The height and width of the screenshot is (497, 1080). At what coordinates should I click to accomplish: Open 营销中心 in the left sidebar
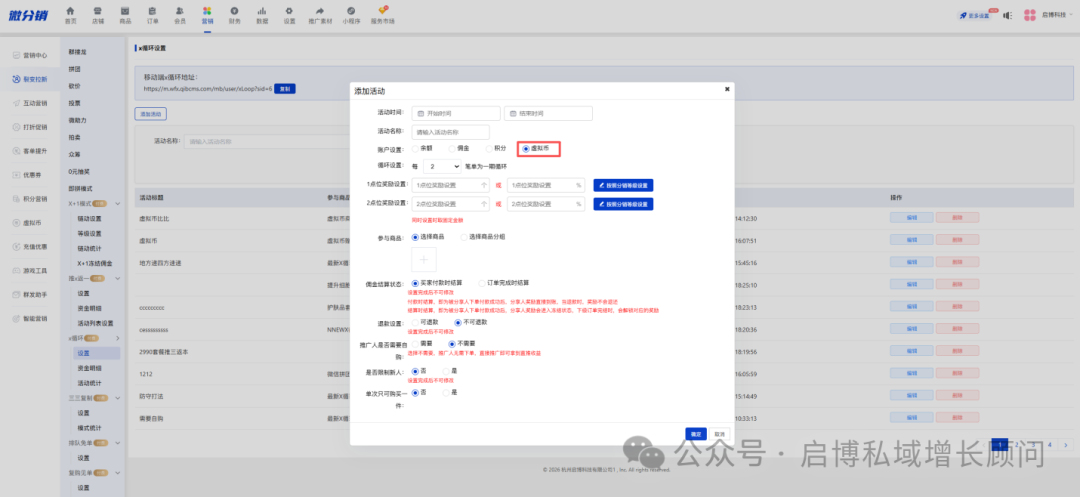[x=30, y=55]
